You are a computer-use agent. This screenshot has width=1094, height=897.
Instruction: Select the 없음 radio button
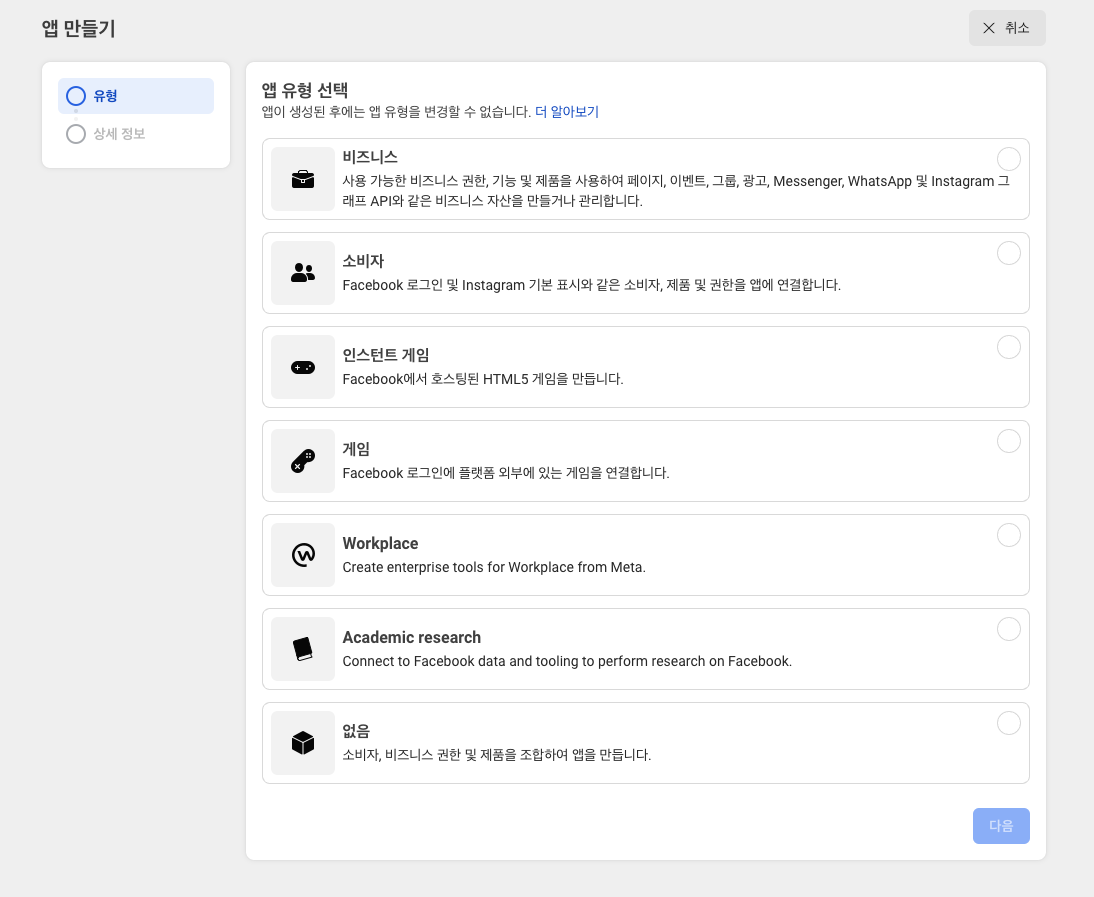1009,723
